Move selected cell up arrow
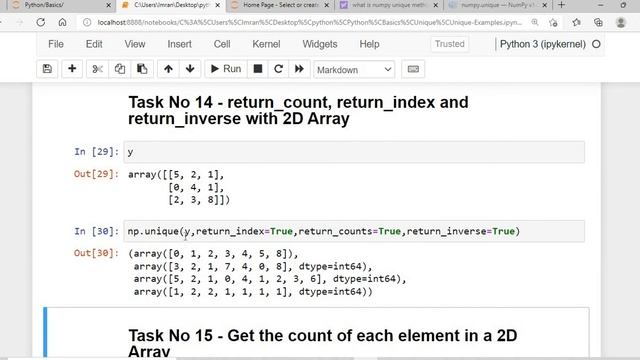 point(168,69)
